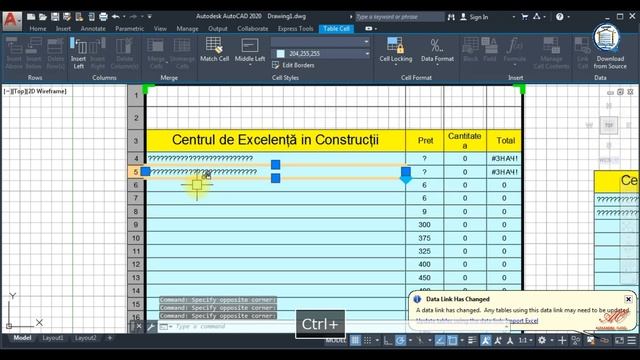
Task: Click the Data Format percent icon
Action: [x=436, y=45]
